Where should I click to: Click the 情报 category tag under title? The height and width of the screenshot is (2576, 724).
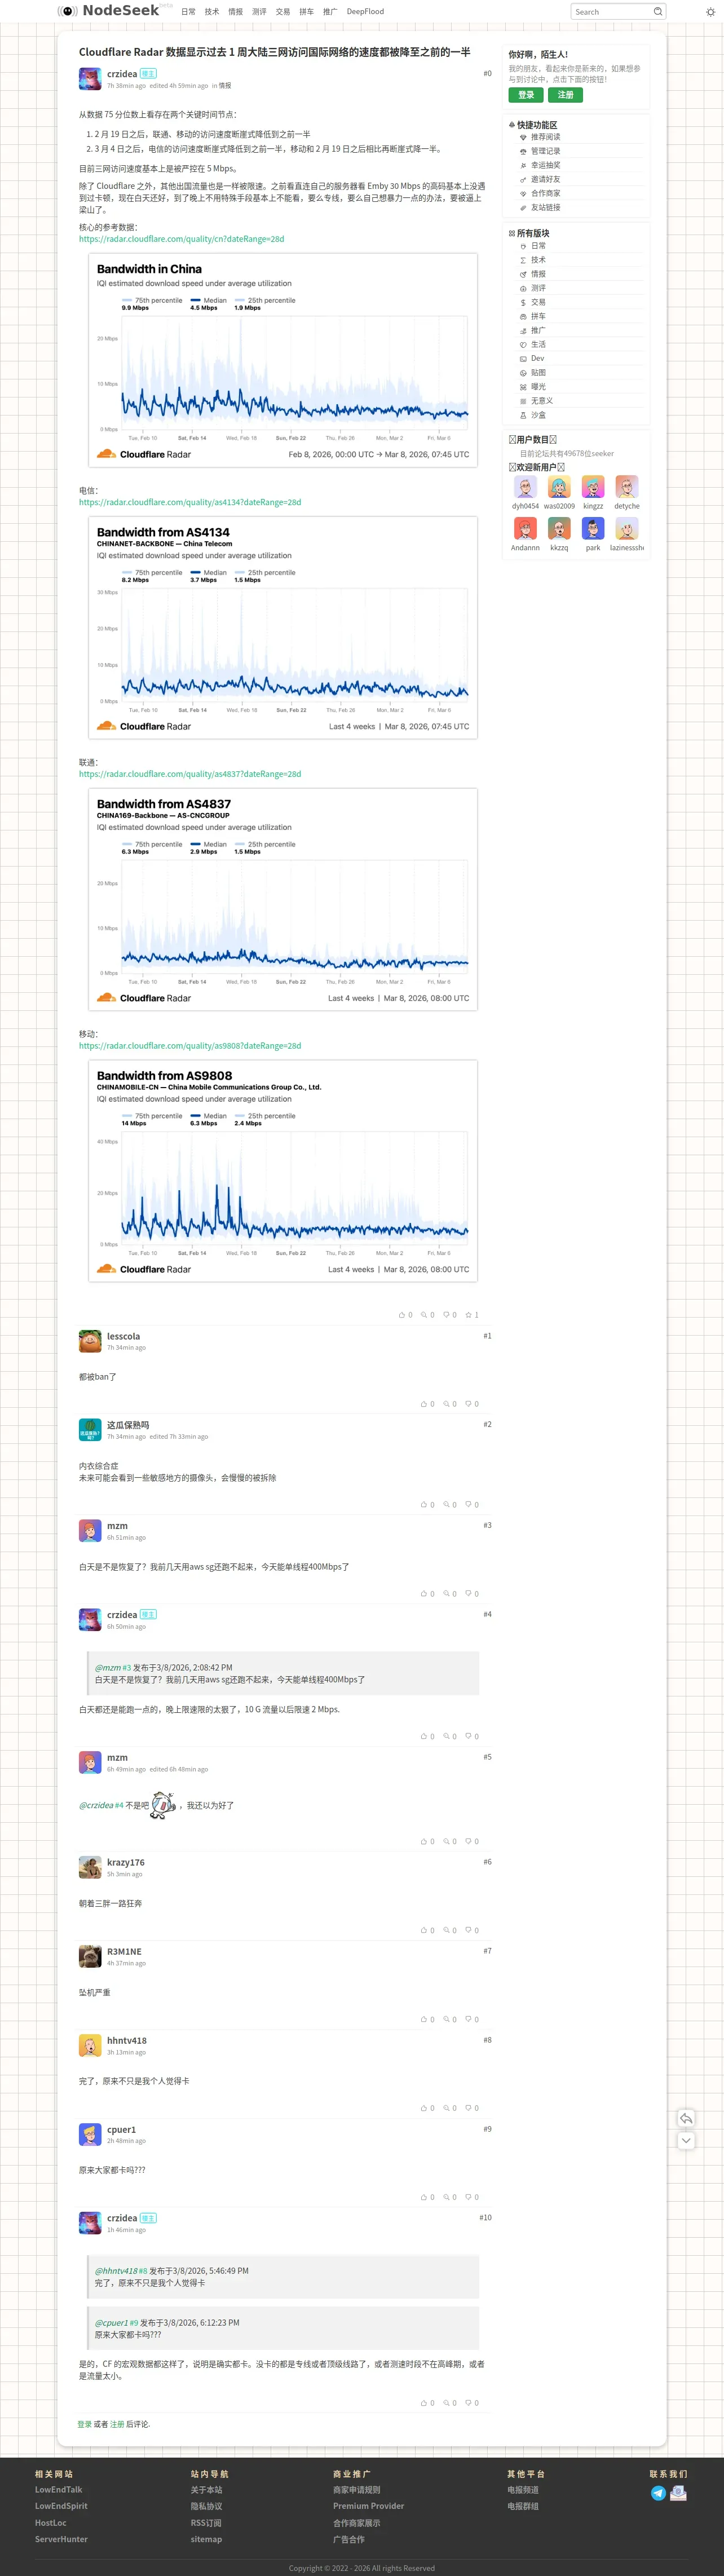(225, 86)
